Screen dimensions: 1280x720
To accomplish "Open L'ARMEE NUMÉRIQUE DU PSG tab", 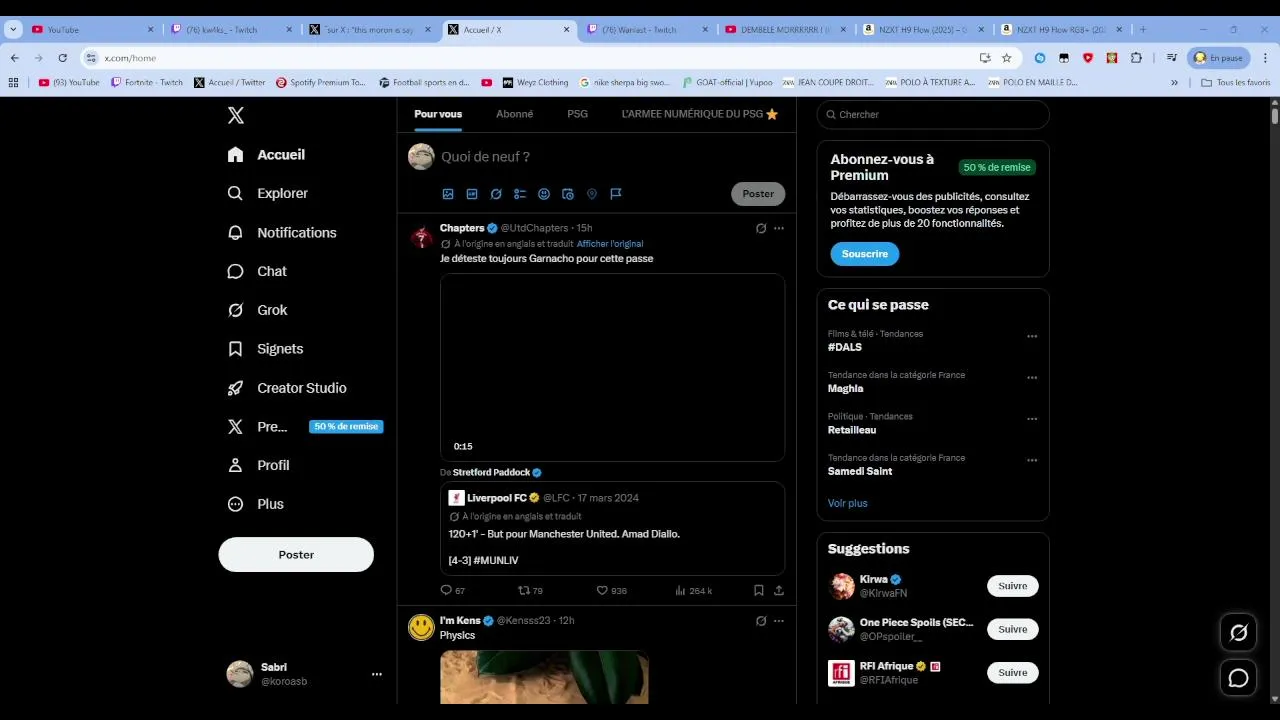I will pyautogui.click(x=700, y=114).
